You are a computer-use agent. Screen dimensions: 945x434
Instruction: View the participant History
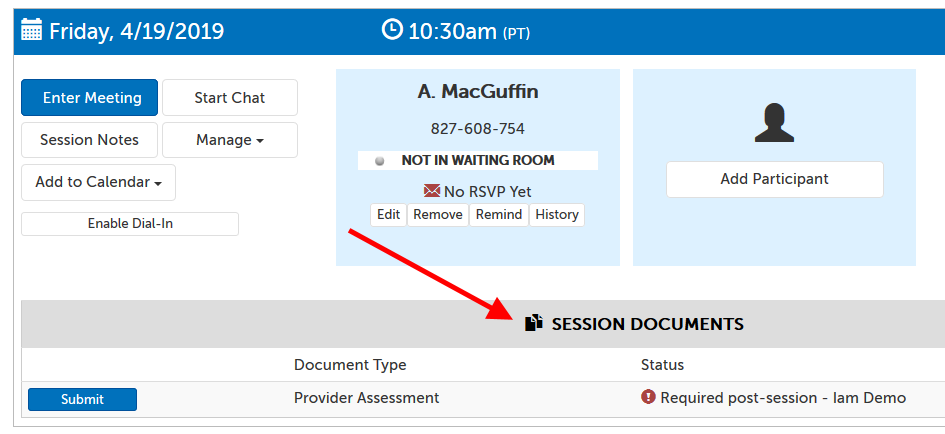point(556,214)
